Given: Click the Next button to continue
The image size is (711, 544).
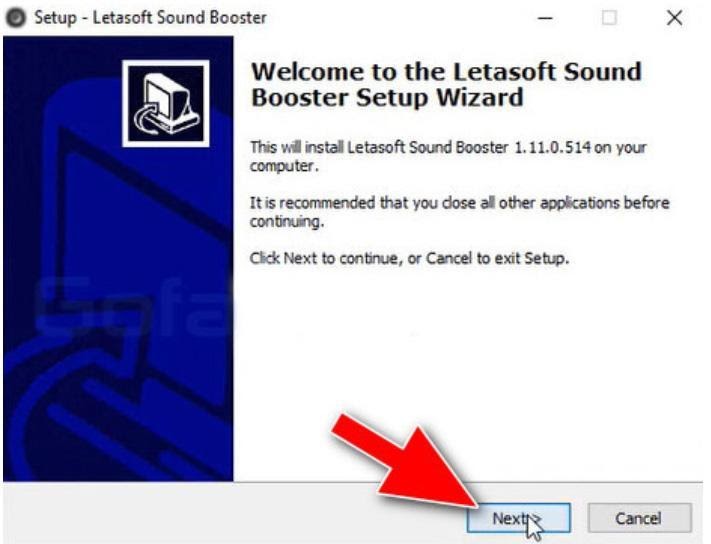Looking at the screenshot, I should pyautogui.click(x=518, y=518).
